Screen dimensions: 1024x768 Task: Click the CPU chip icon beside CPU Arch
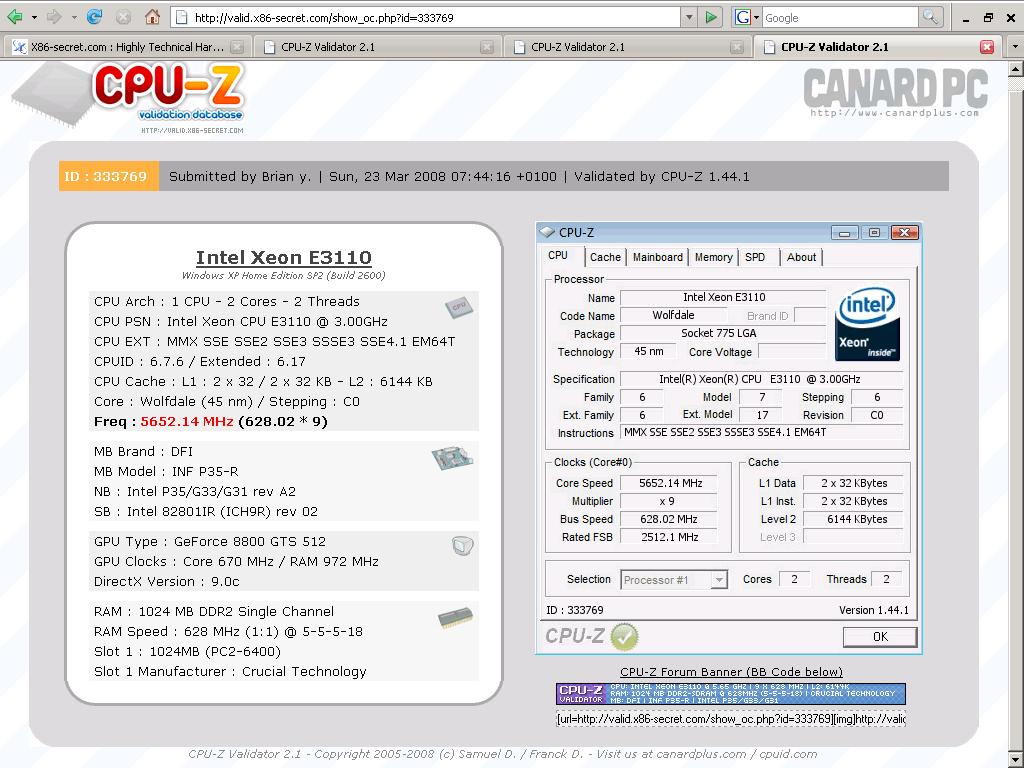(x=458, y=307)
